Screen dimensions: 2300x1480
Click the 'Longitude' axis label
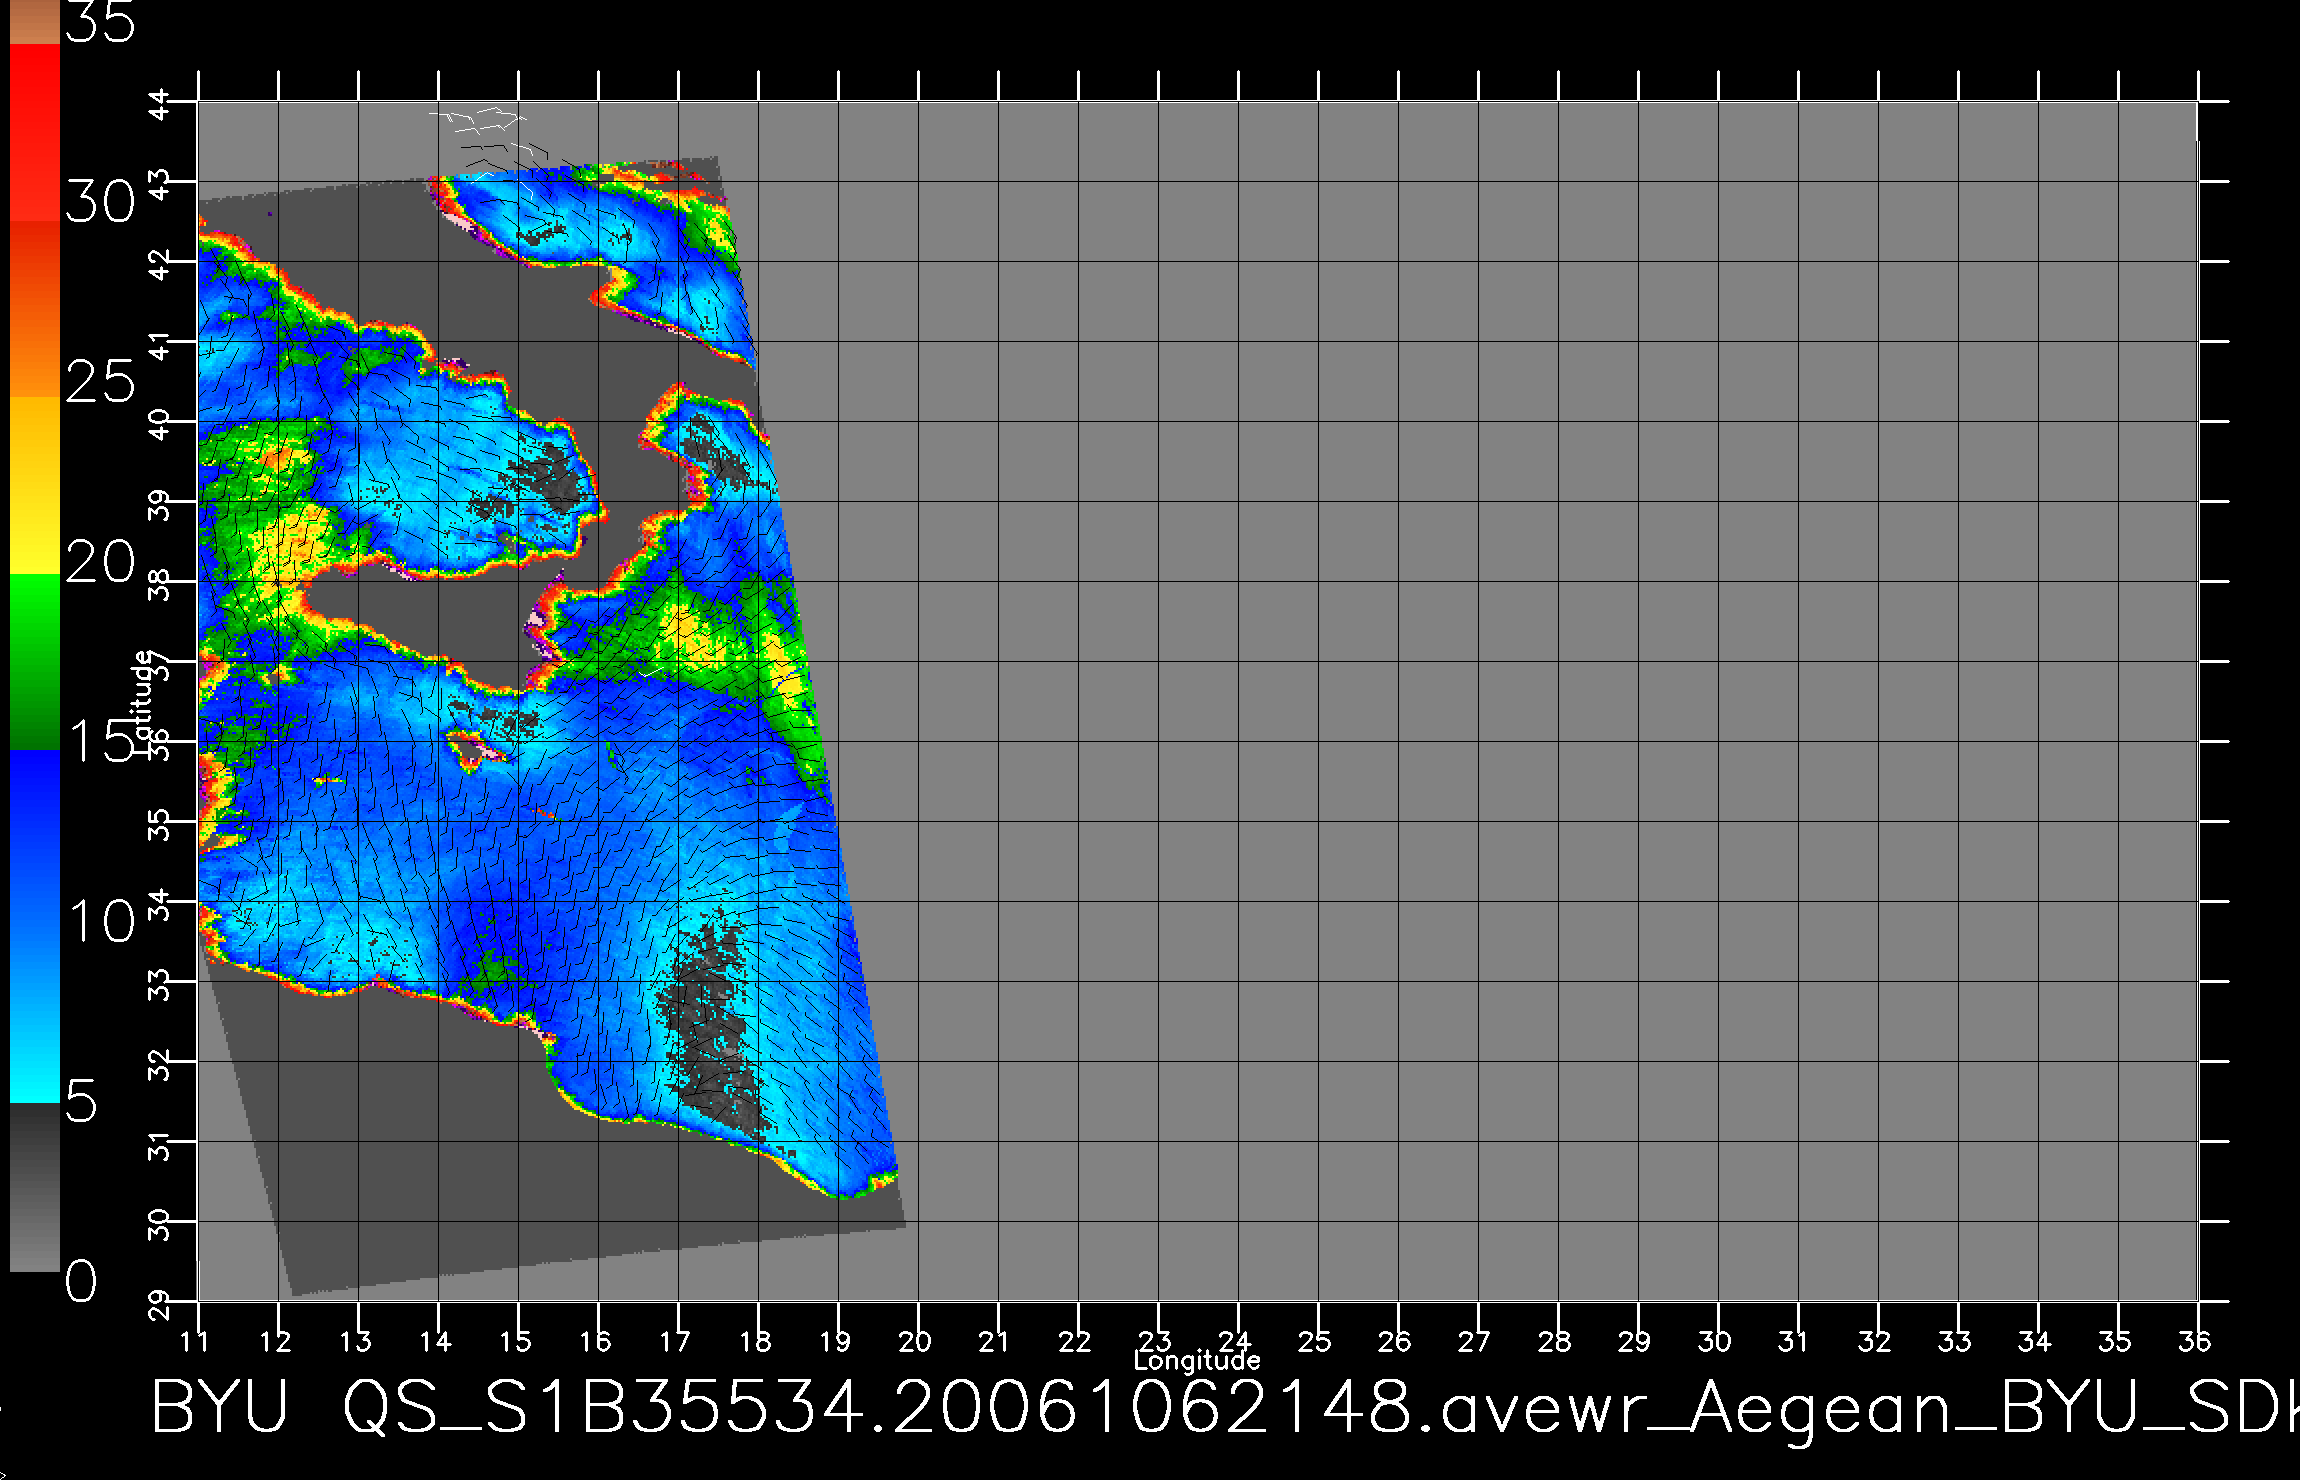click(1197, 1360)
